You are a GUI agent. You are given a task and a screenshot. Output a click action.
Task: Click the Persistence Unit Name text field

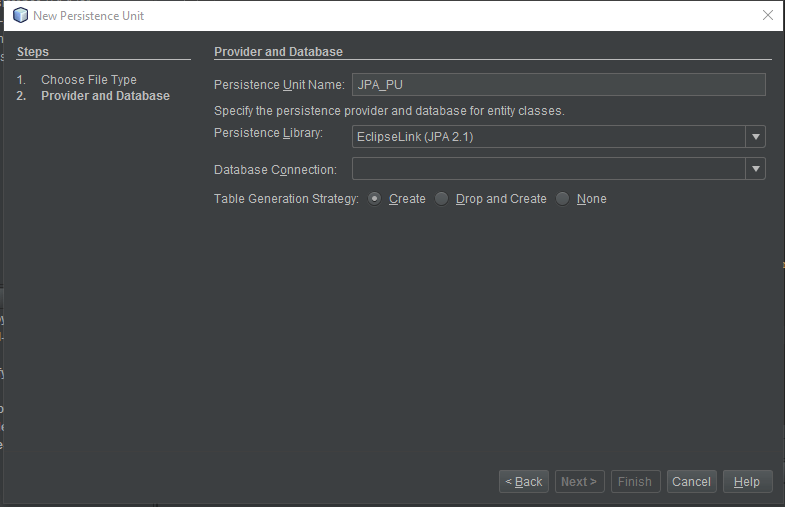[x=559, y=85]
